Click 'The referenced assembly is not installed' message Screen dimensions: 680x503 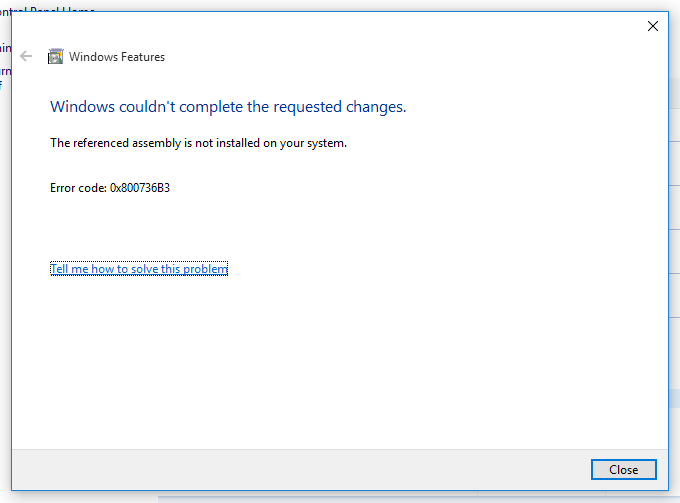pyautogui.click(x=198, y=143)
